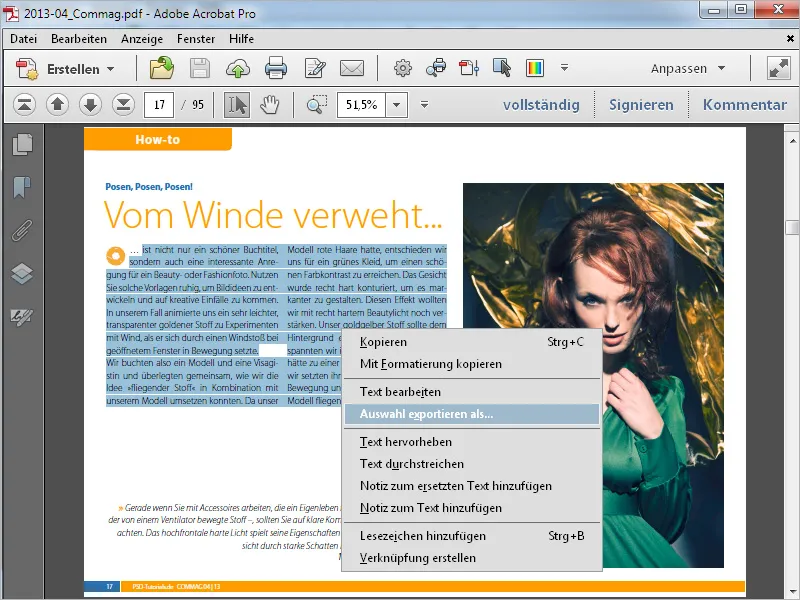The image size is (800, 600).
Task: Open the Bearbeiten menu
Action: 79,39
